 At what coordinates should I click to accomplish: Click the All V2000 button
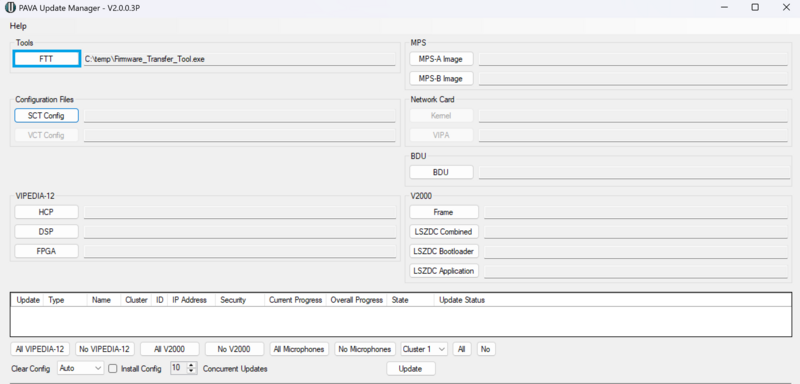pyautogui.click(x=169, y=349)
